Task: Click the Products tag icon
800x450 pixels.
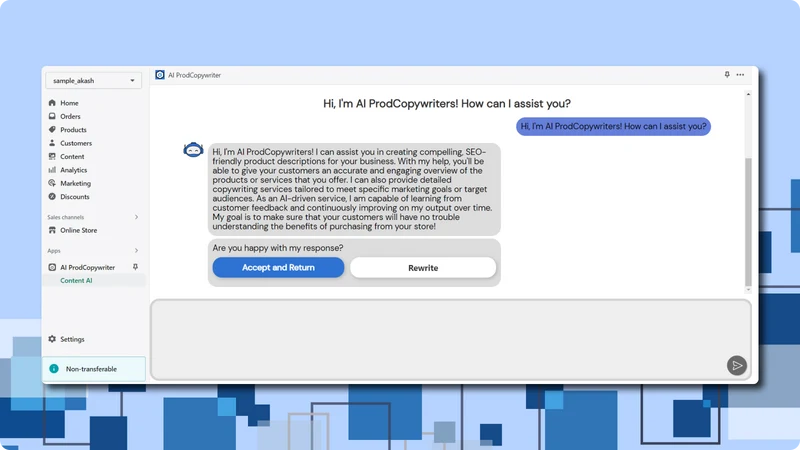Action: [x=52, y=130]
